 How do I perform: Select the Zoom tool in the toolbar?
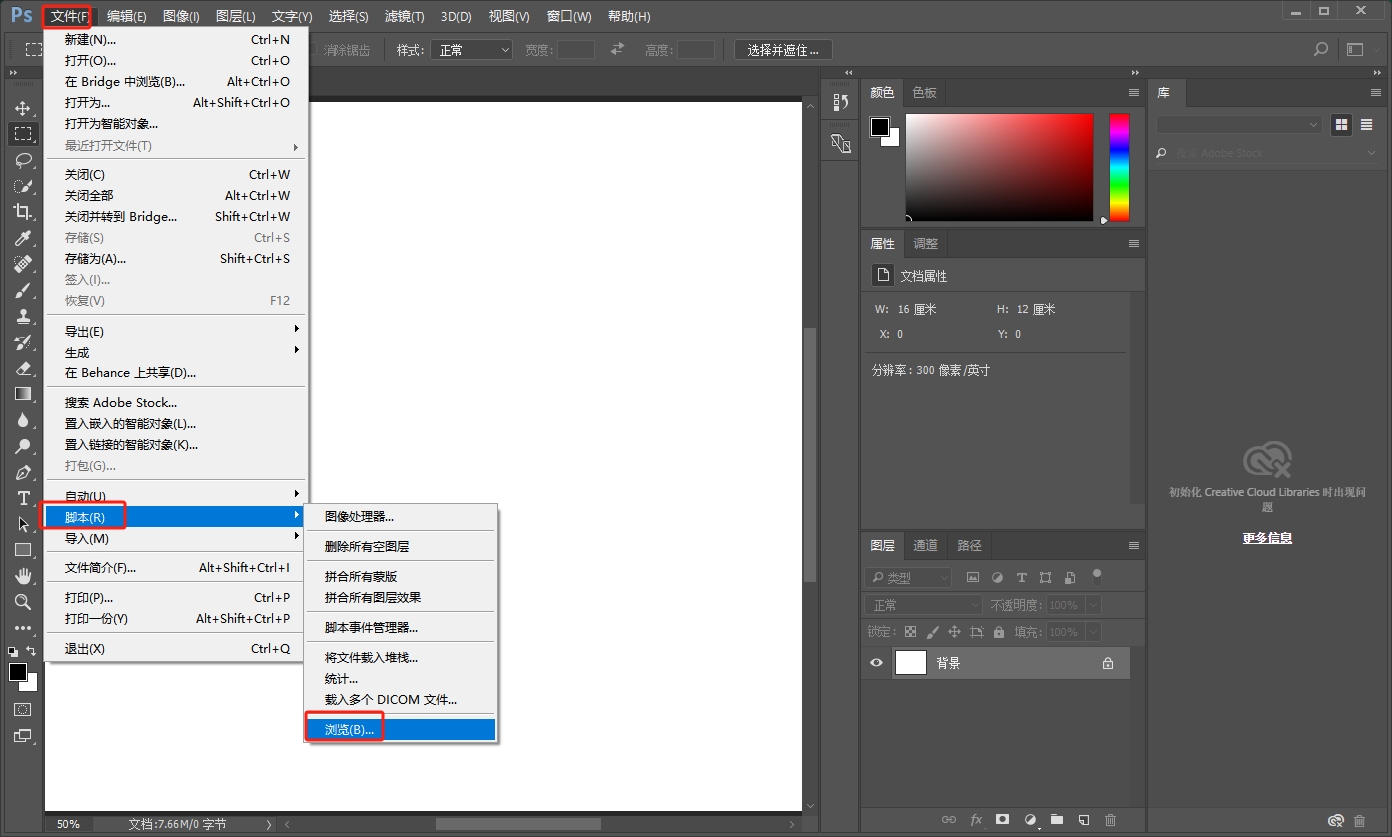click(23, 602)
